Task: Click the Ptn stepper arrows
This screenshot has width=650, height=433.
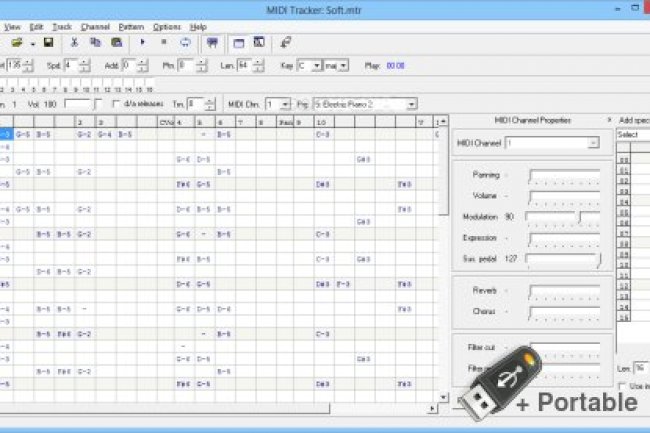Action: click(x=201, y=65)
